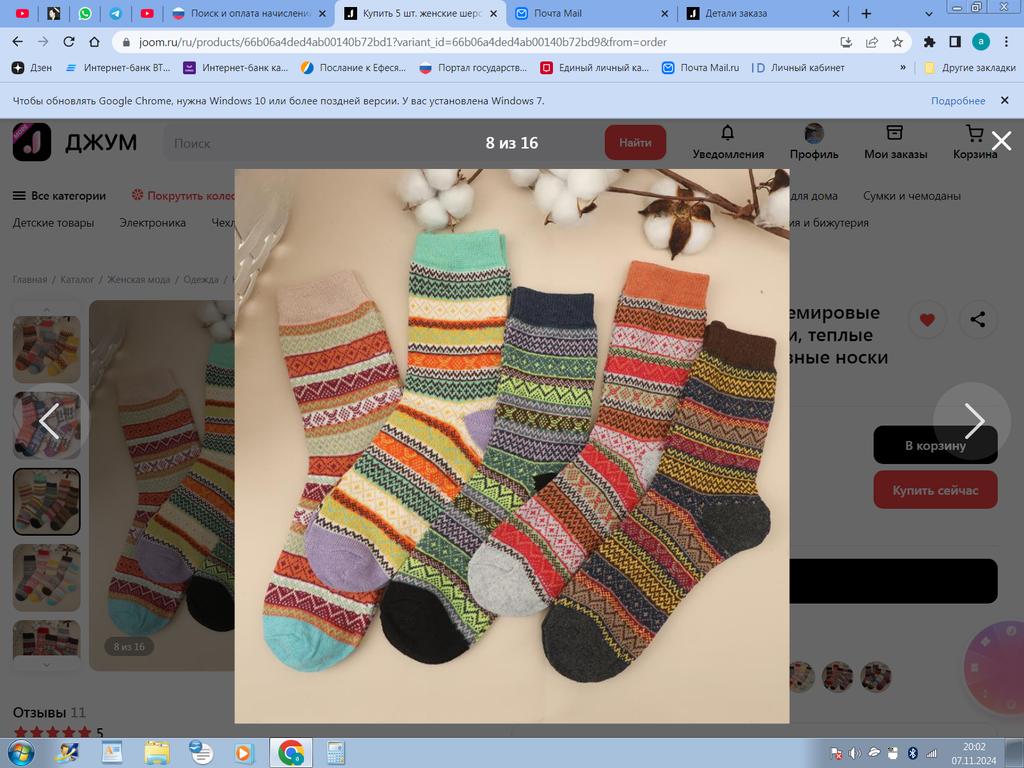Viewport: 1024px width, 768px height.
Task: Click volume icon in system tray
Action: point(855,754)
